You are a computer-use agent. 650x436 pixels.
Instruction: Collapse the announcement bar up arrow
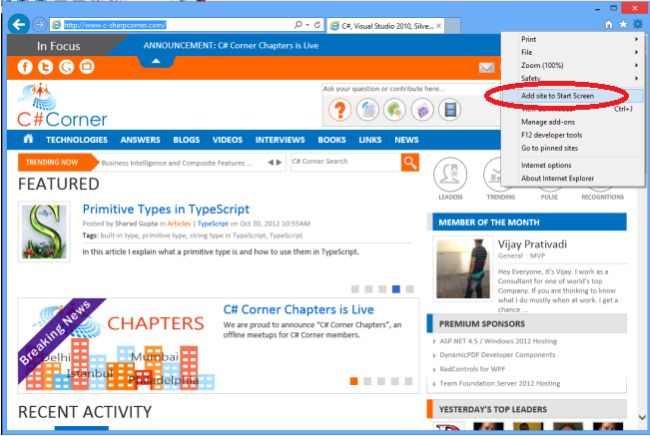pyautogui.click(x=156, y=61)
